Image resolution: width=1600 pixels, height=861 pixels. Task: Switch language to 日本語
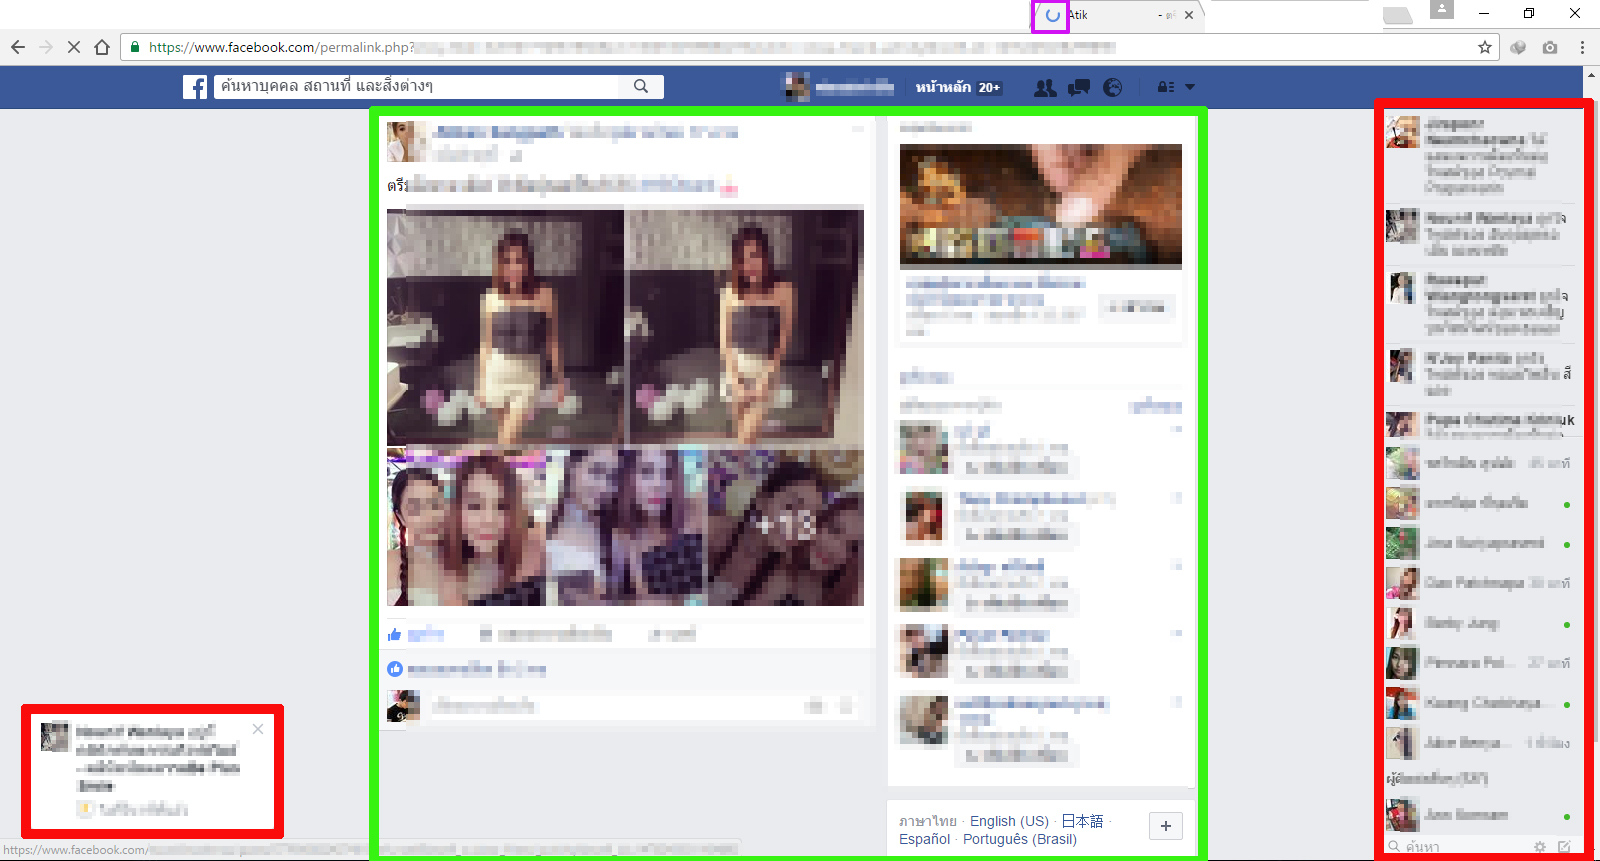click(x=1082, y=821)
